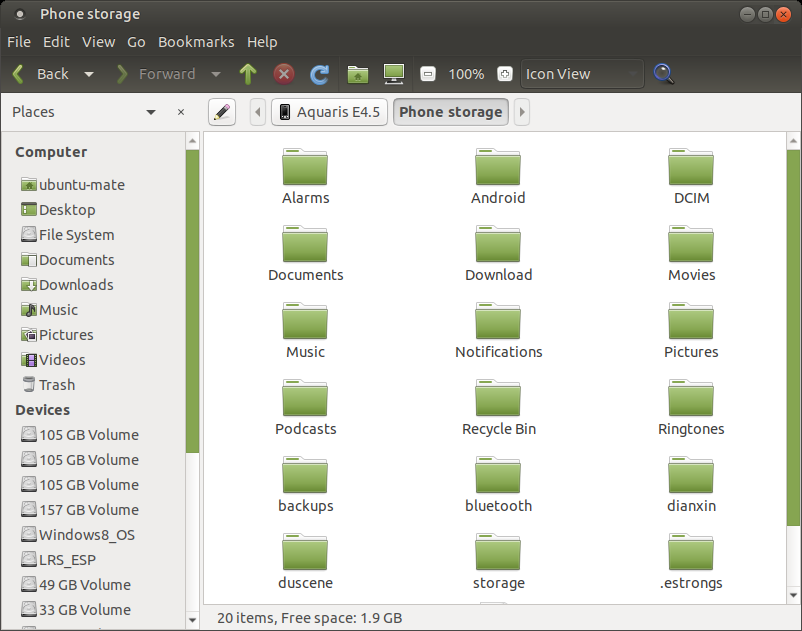Click the magnifier Search icon
The image size is (802, 631).
click(663, 74)
